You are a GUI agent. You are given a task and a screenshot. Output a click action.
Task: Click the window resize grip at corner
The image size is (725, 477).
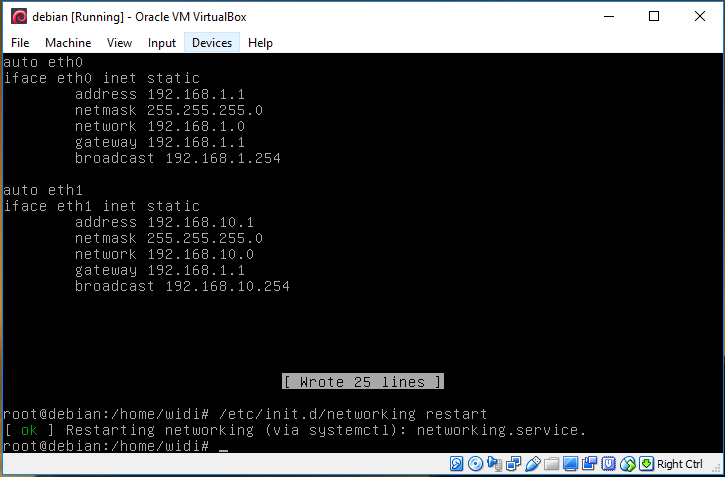pos(718,470)
